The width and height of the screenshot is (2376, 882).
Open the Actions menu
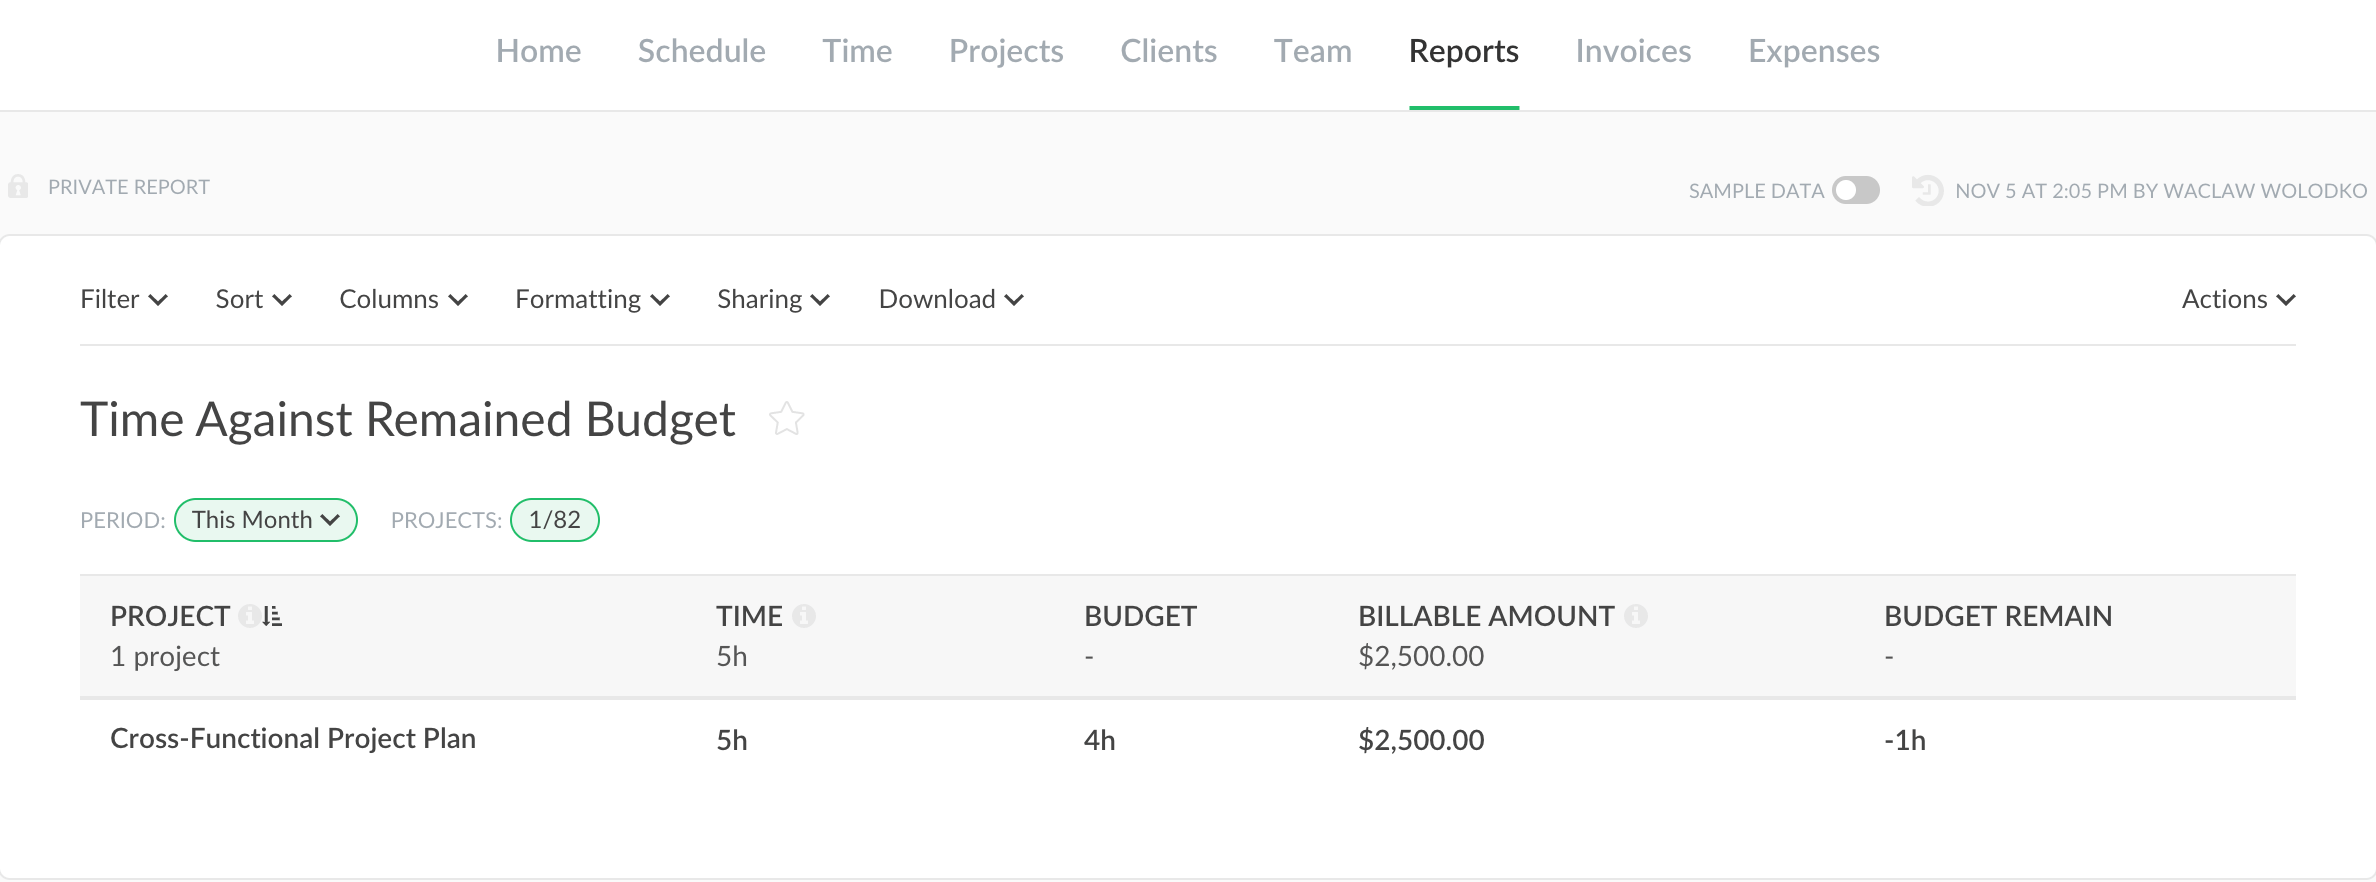2237,299
